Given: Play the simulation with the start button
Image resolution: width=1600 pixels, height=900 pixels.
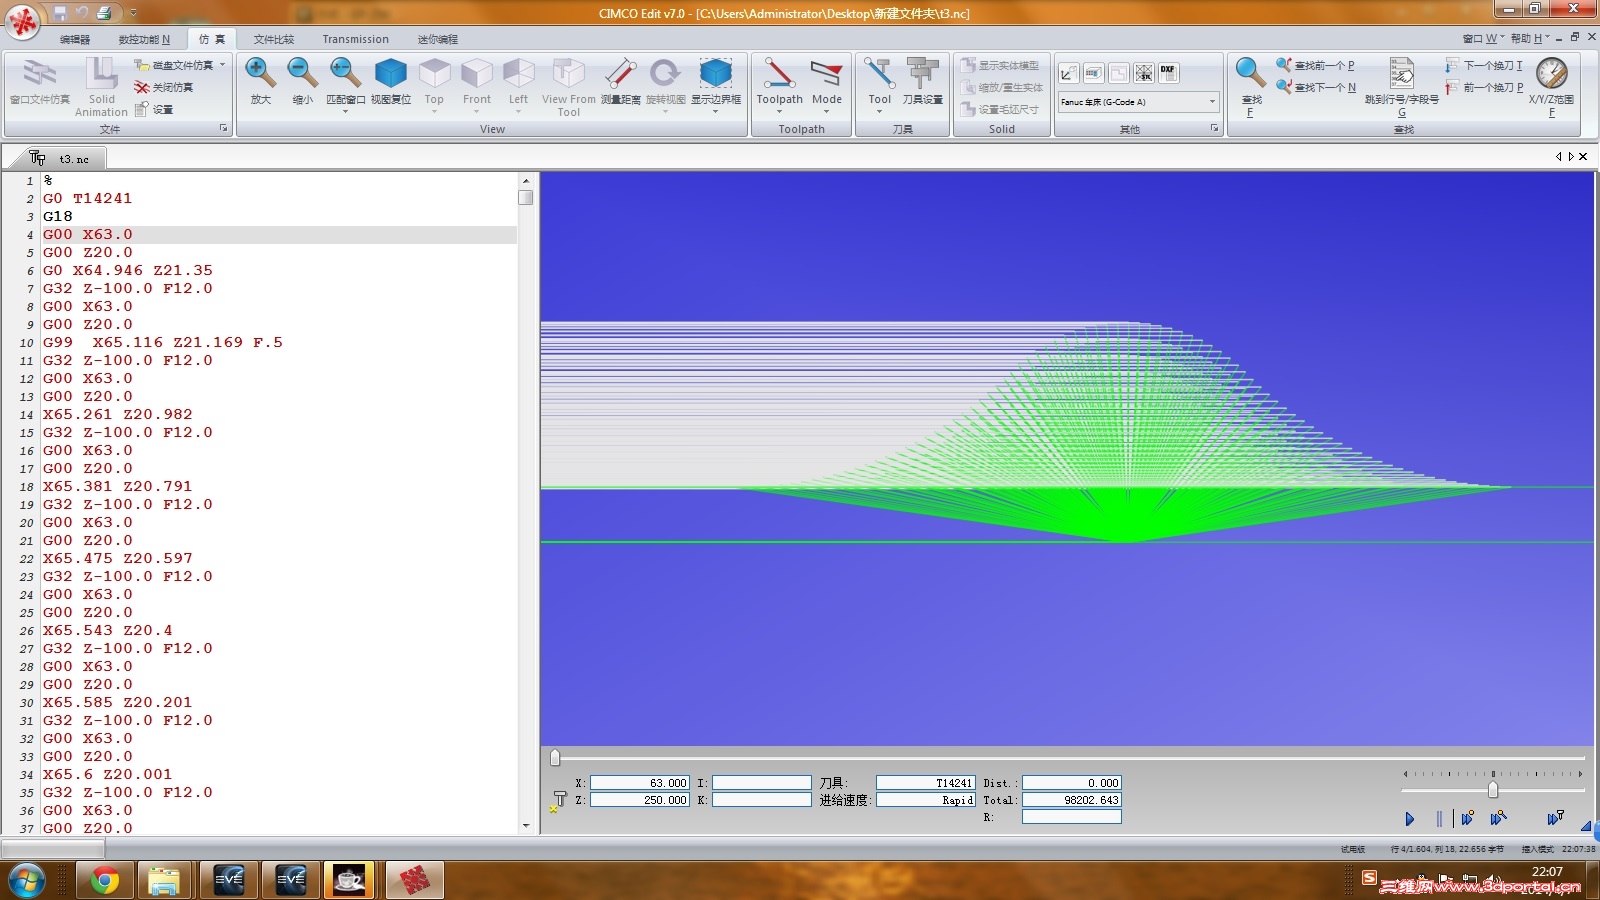Looking at the screenshot, I should [1410, 819].
